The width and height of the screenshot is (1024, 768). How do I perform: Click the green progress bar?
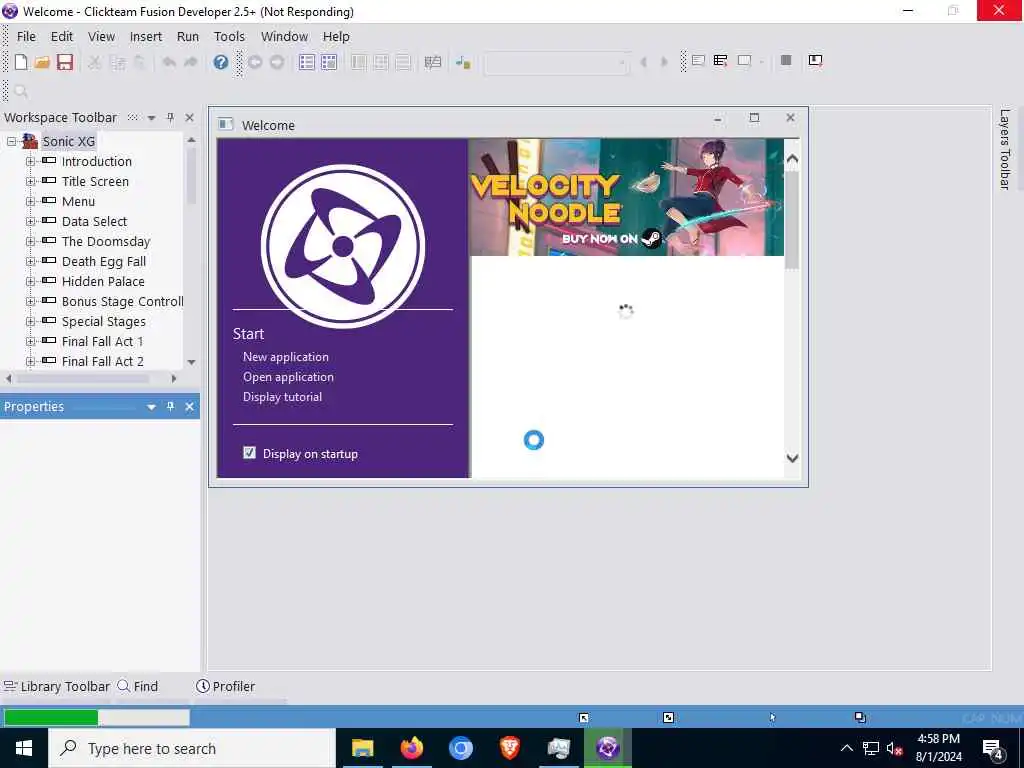[51, 717]
